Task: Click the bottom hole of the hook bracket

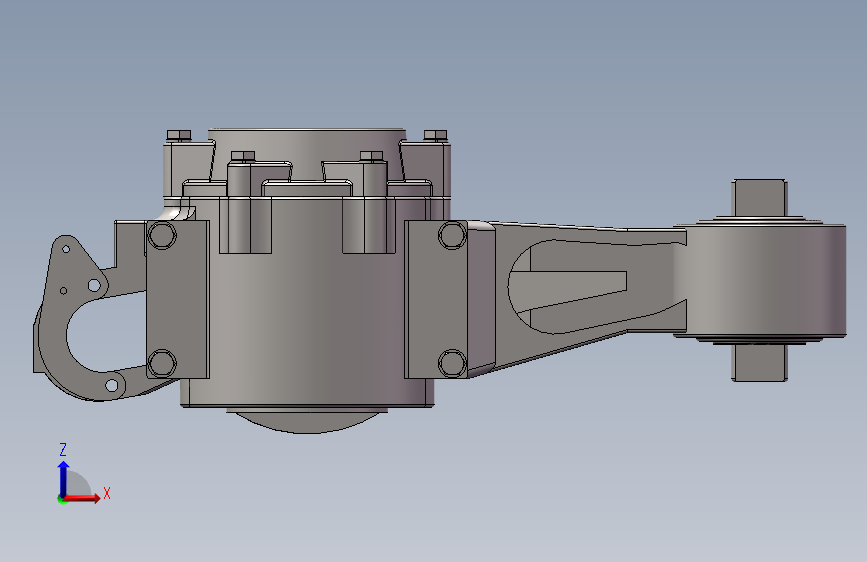Action: click(x=112, y=385)
